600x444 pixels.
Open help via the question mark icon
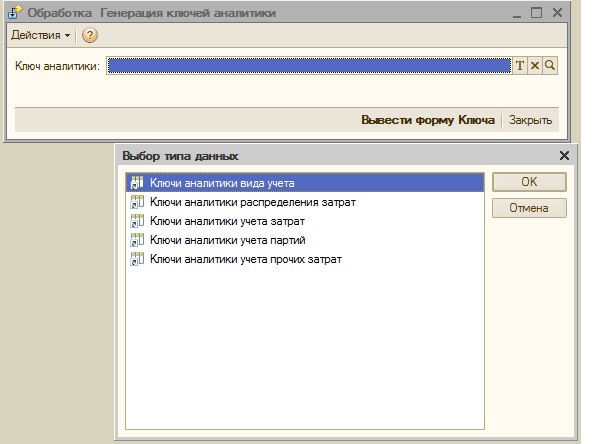(x=90, y=35)
